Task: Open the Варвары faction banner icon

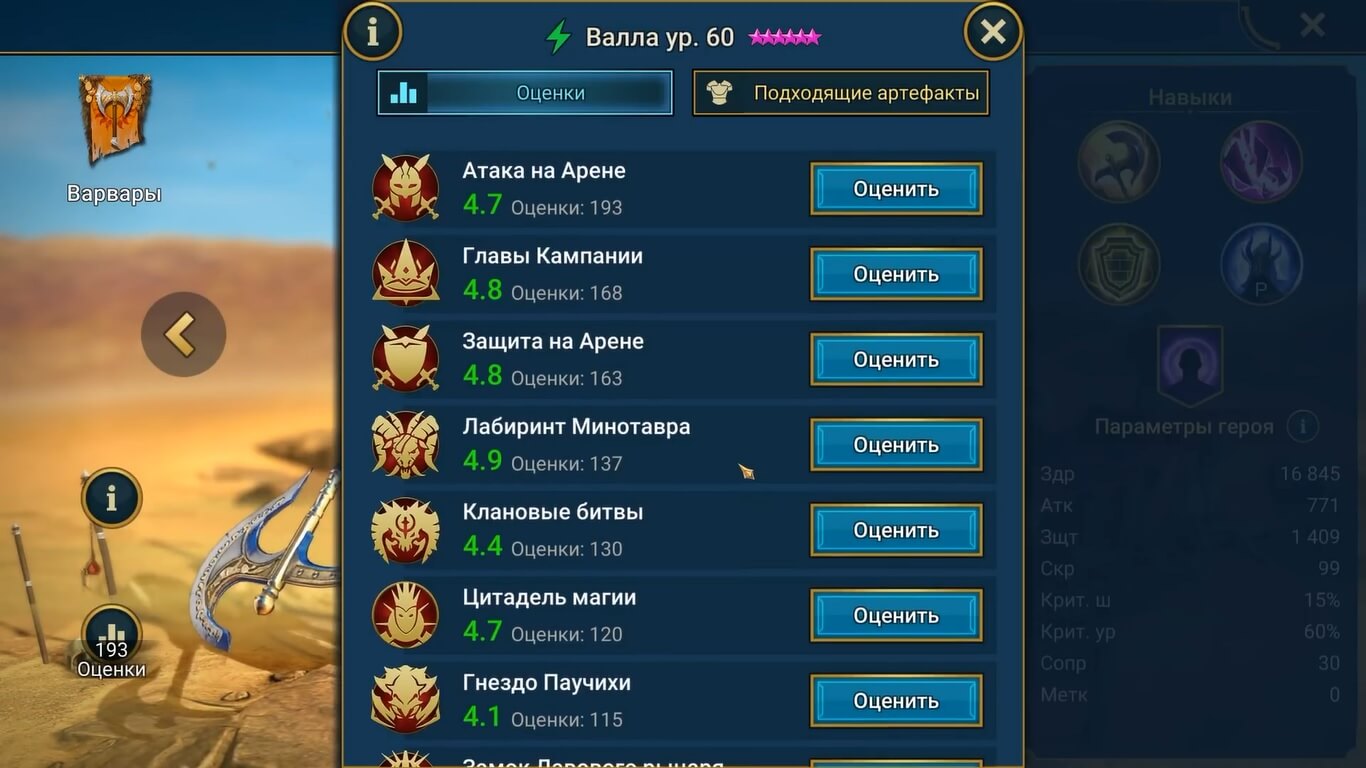Action: click(x=115, y=120)
